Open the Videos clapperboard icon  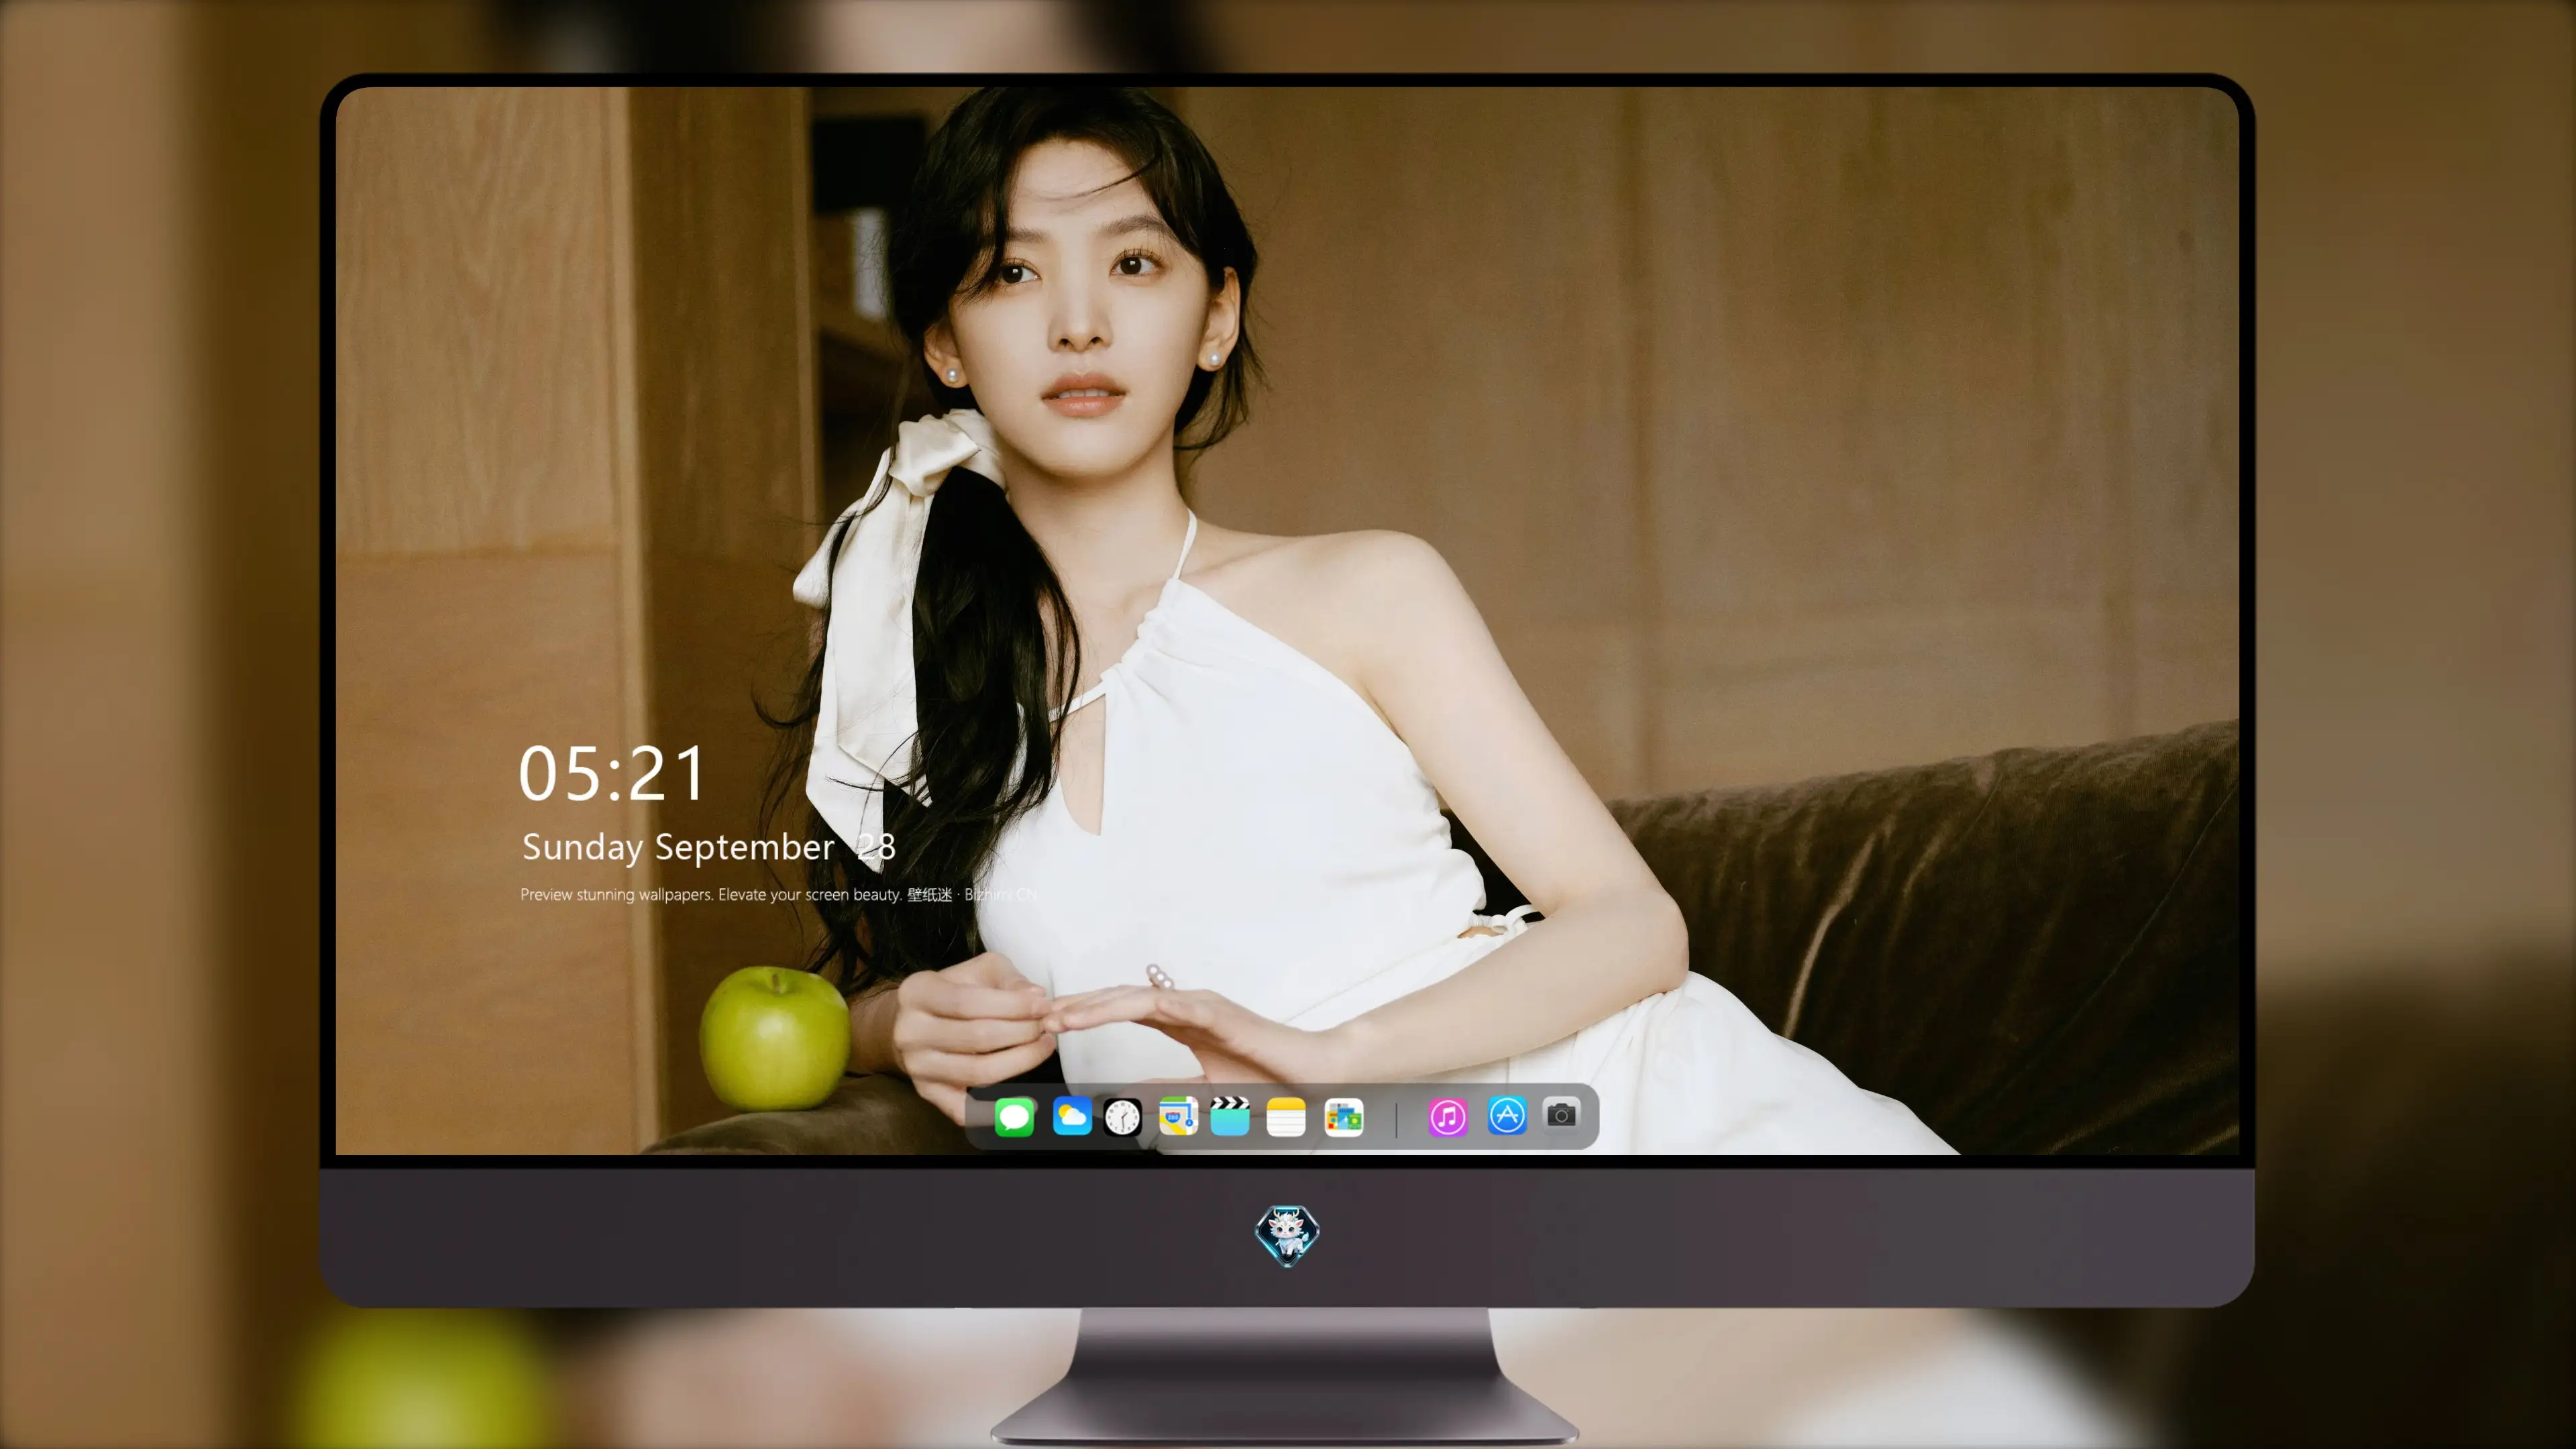(1230, 1116)
